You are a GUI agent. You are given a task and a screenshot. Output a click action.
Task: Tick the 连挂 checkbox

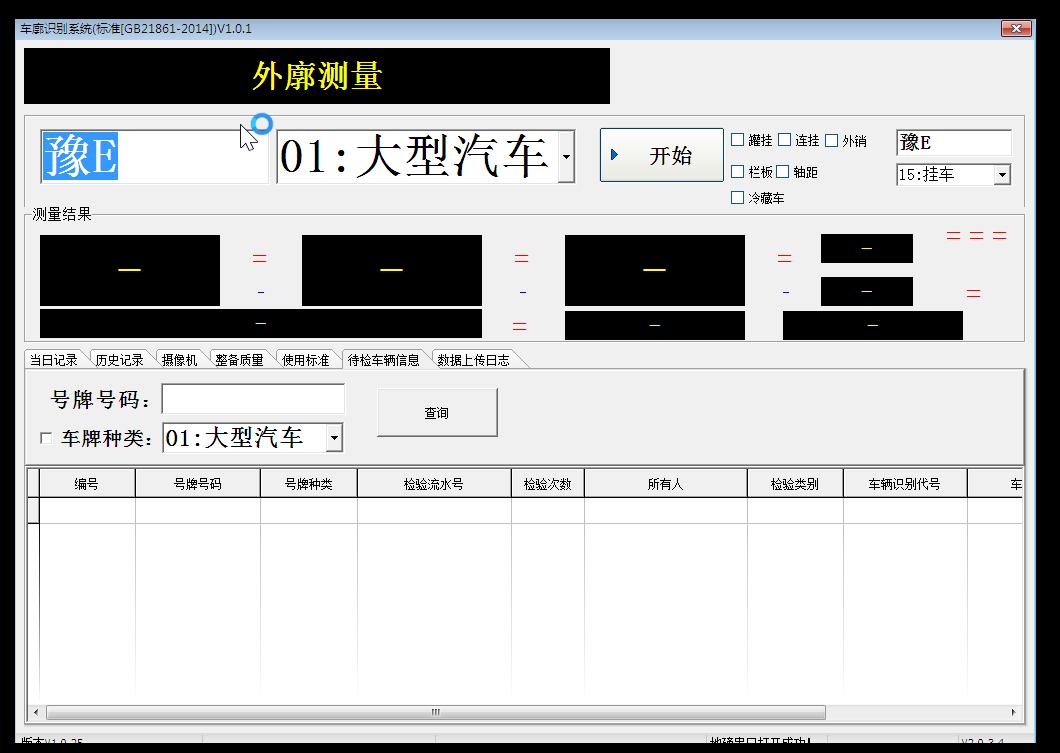tap(785, 141)
